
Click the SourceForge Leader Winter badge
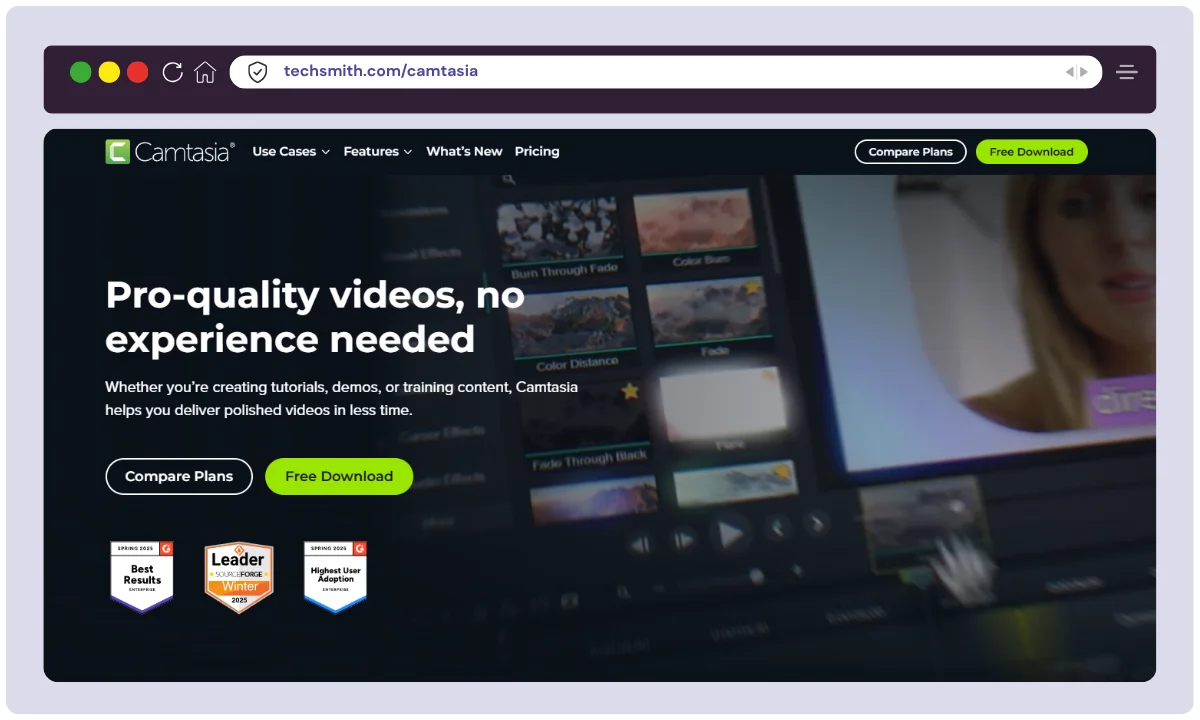click(x=239, y=577)
